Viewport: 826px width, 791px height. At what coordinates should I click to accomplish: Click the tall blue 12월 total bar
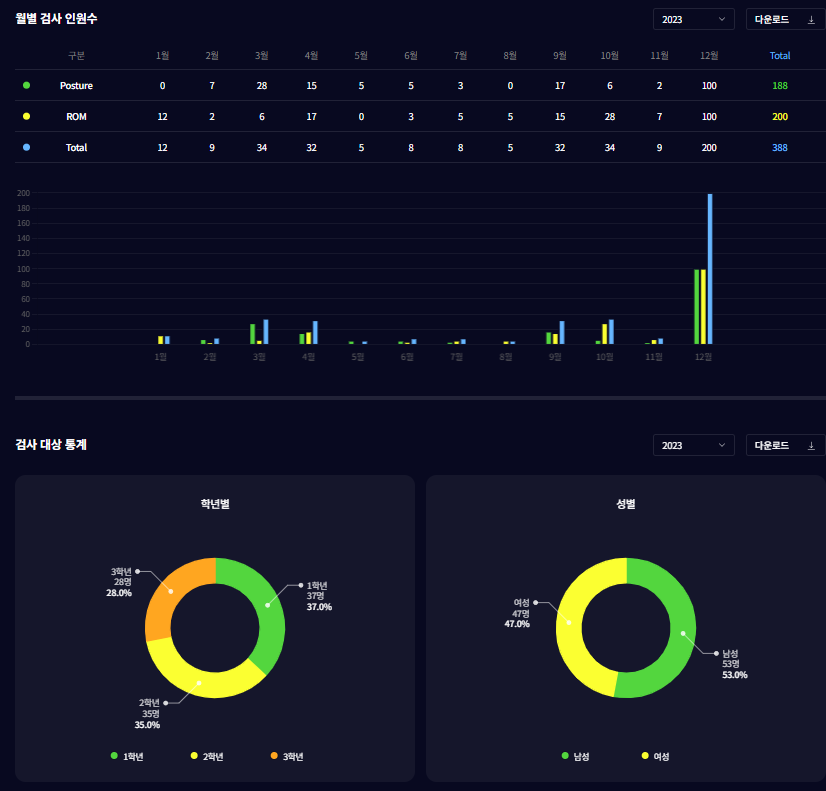pyautogui.click(x=710, y=270)
